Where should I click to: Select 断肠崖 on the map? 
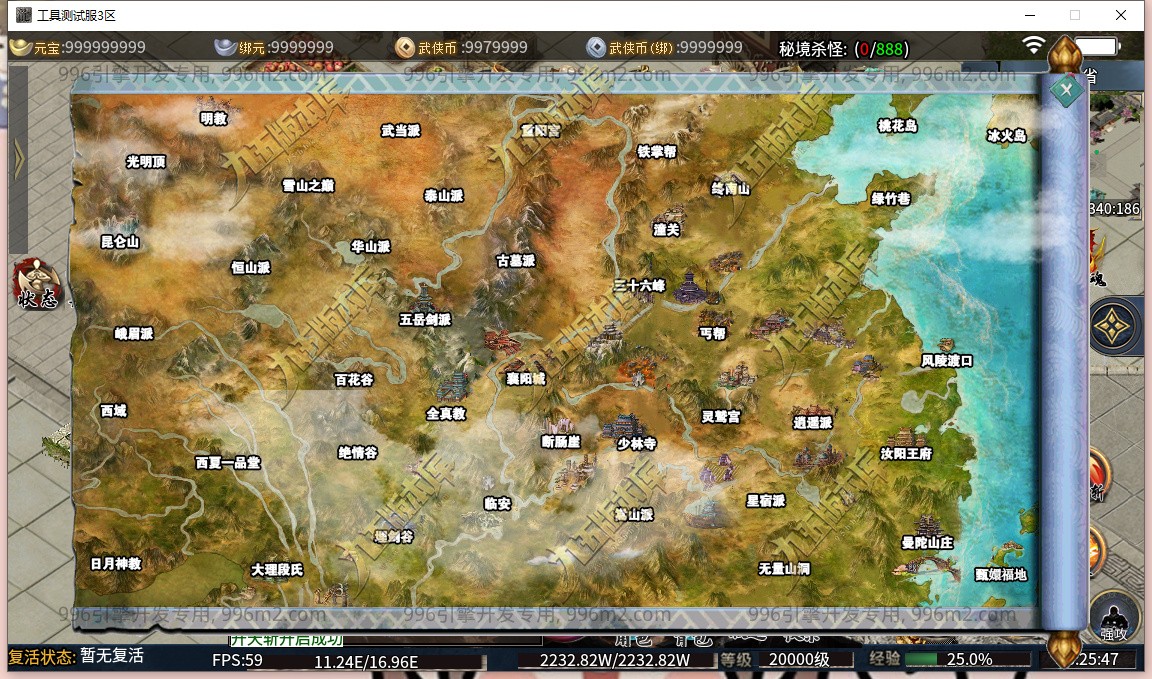[x=561, y=441]
